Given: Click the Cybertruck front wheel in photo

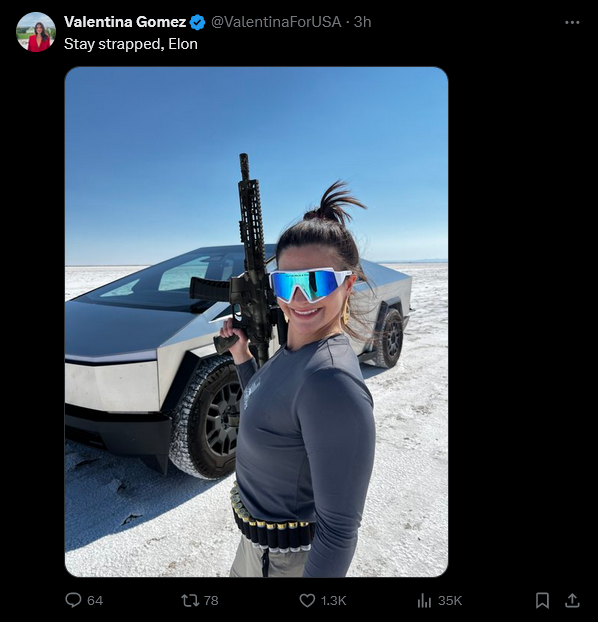Looking at the screenshot, I should point(206,419).
